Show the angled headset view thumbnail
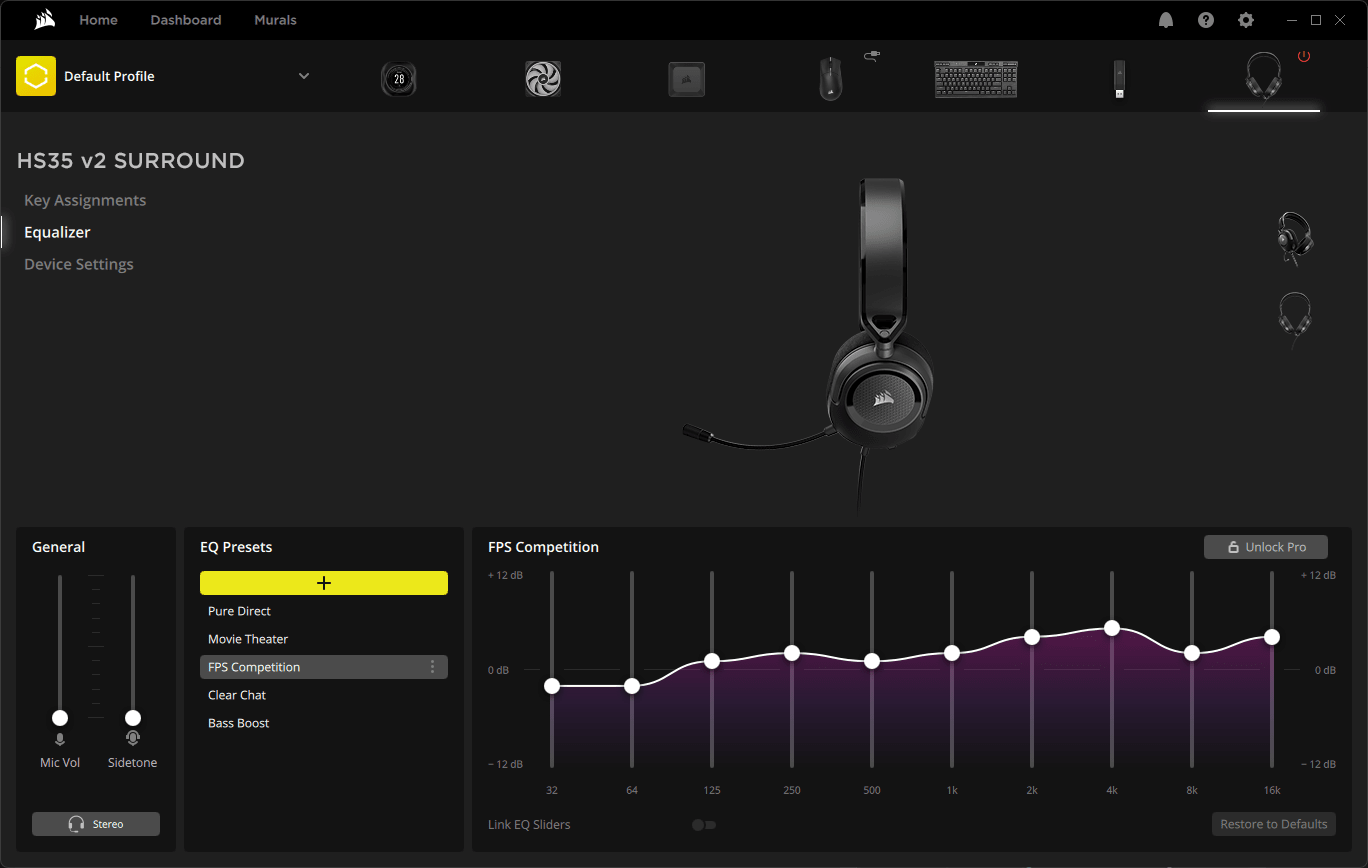The image size is (1368, 868). 1295,239
